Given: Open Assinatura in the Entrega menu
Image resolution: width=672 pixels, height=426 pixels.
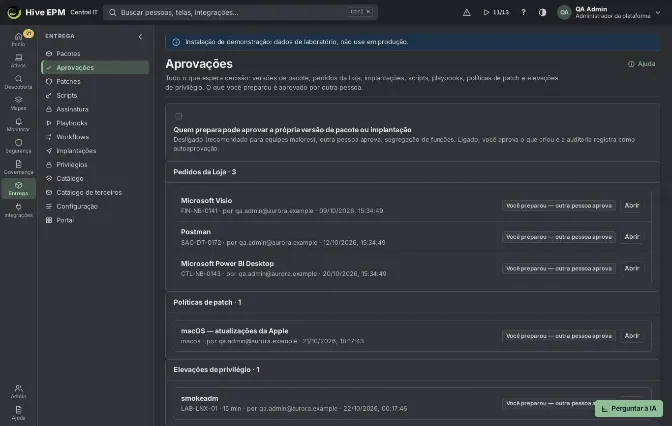Looking at the screenshot, I should tap(95, 109).
